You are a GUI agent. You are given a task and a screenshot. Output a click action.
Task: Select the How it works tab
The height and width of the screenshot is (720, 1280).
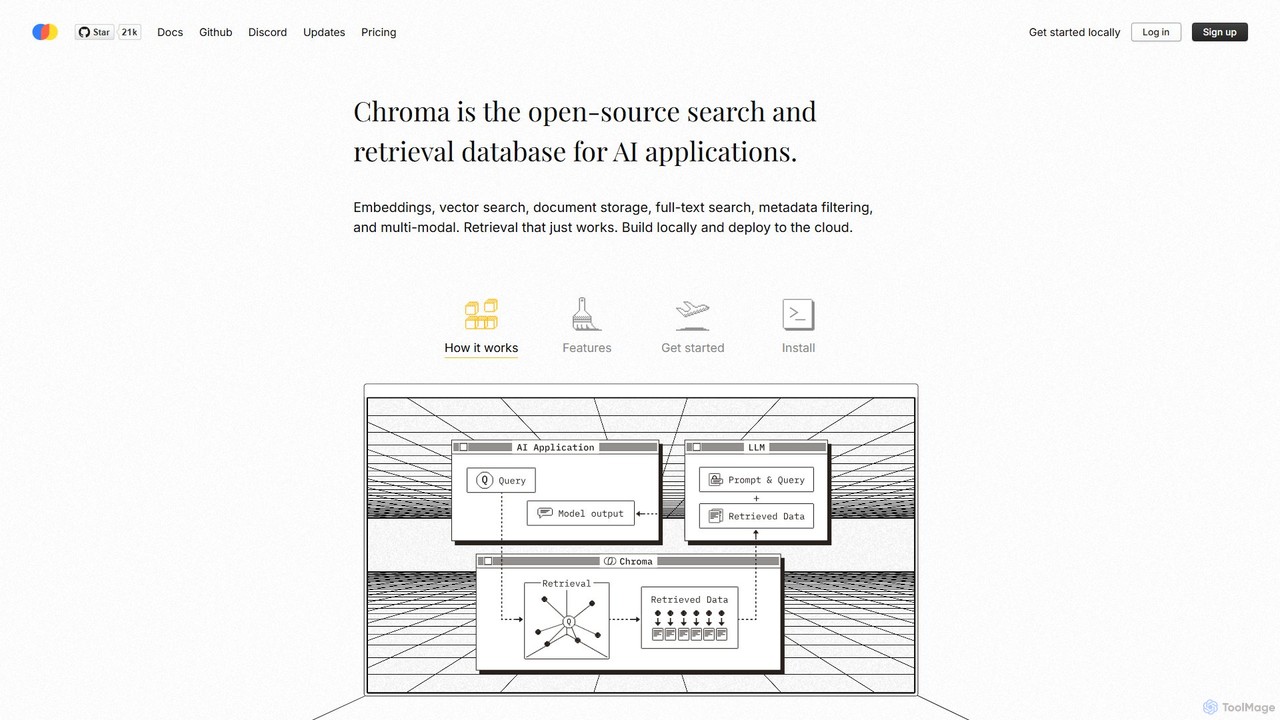click(481, 327)
